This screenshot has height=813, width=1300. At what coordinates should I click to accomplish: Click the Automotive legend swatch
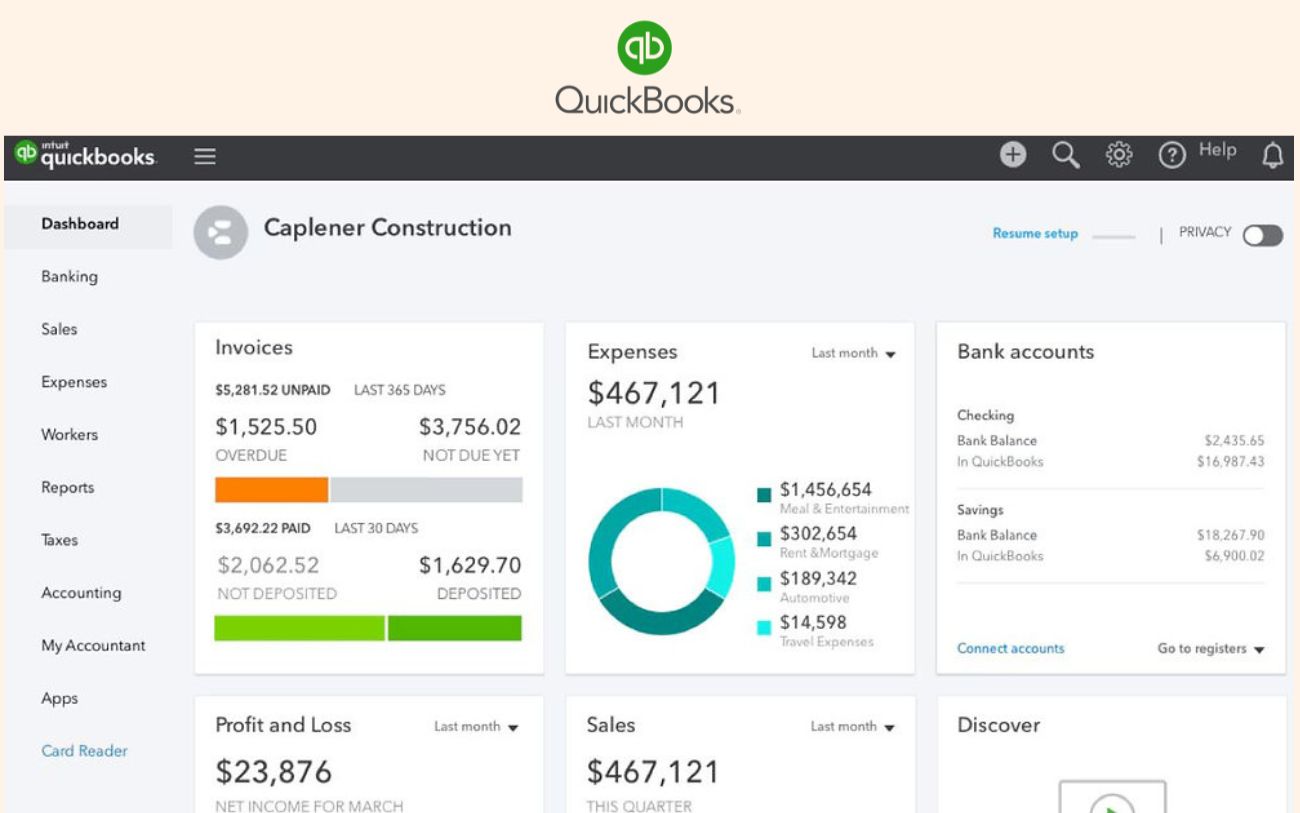click(764, 583)
